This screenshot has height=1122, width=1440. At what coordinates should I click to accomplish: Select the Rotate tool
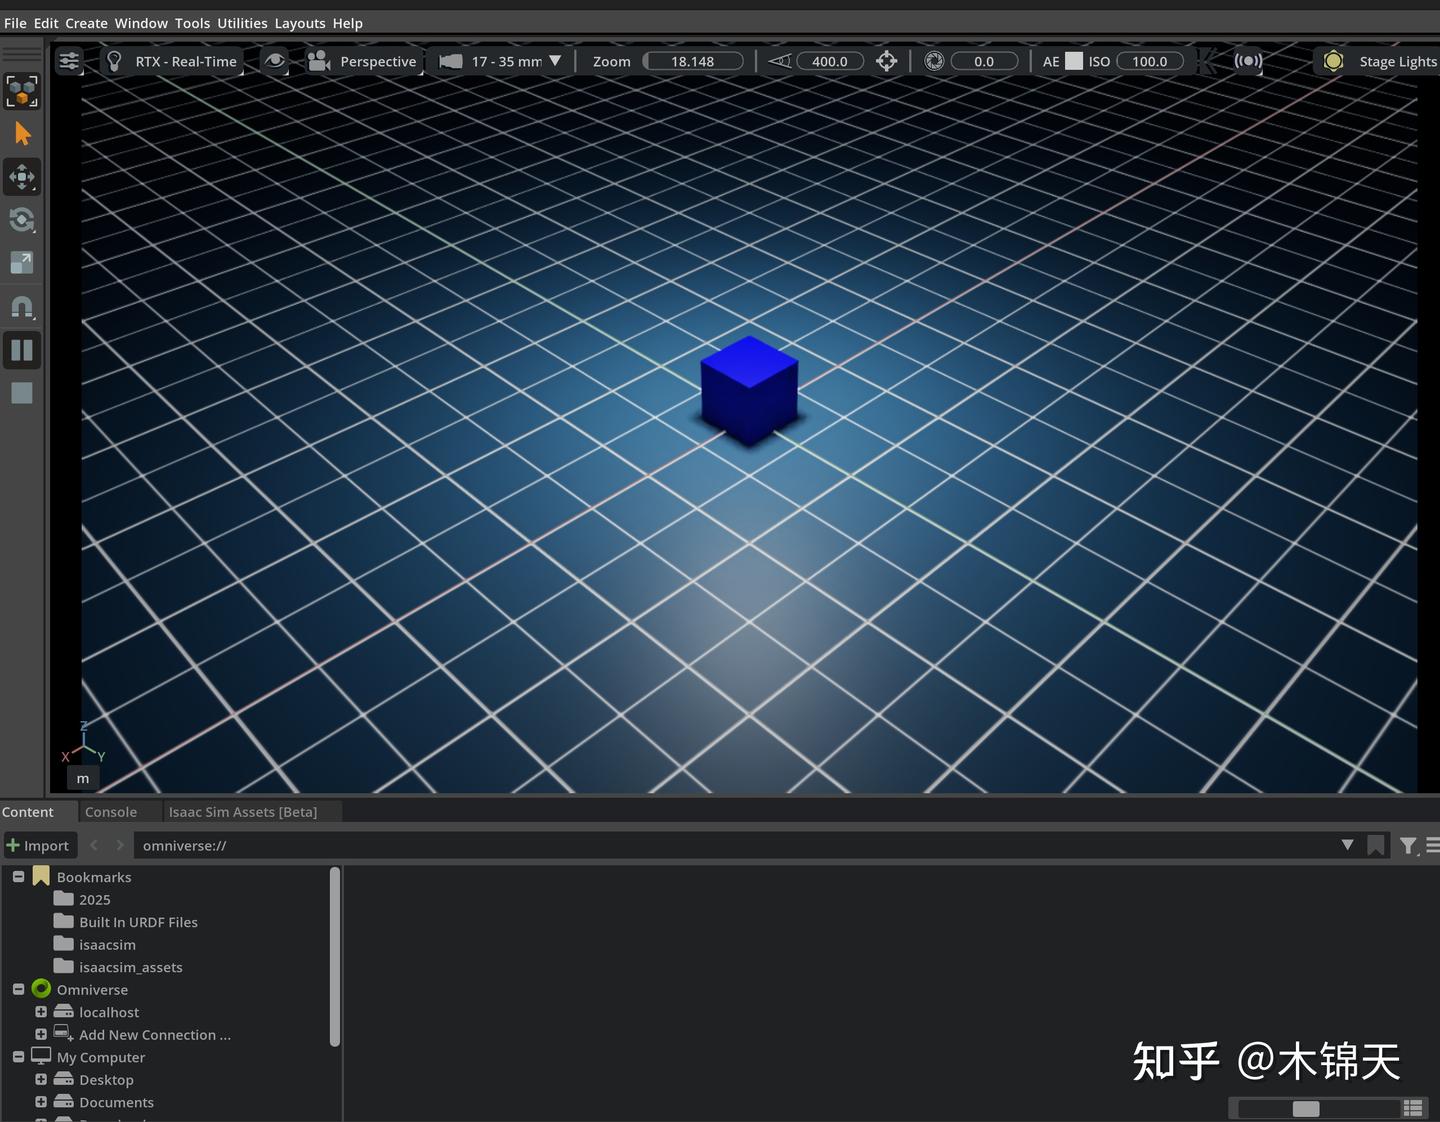pos(22,220)
